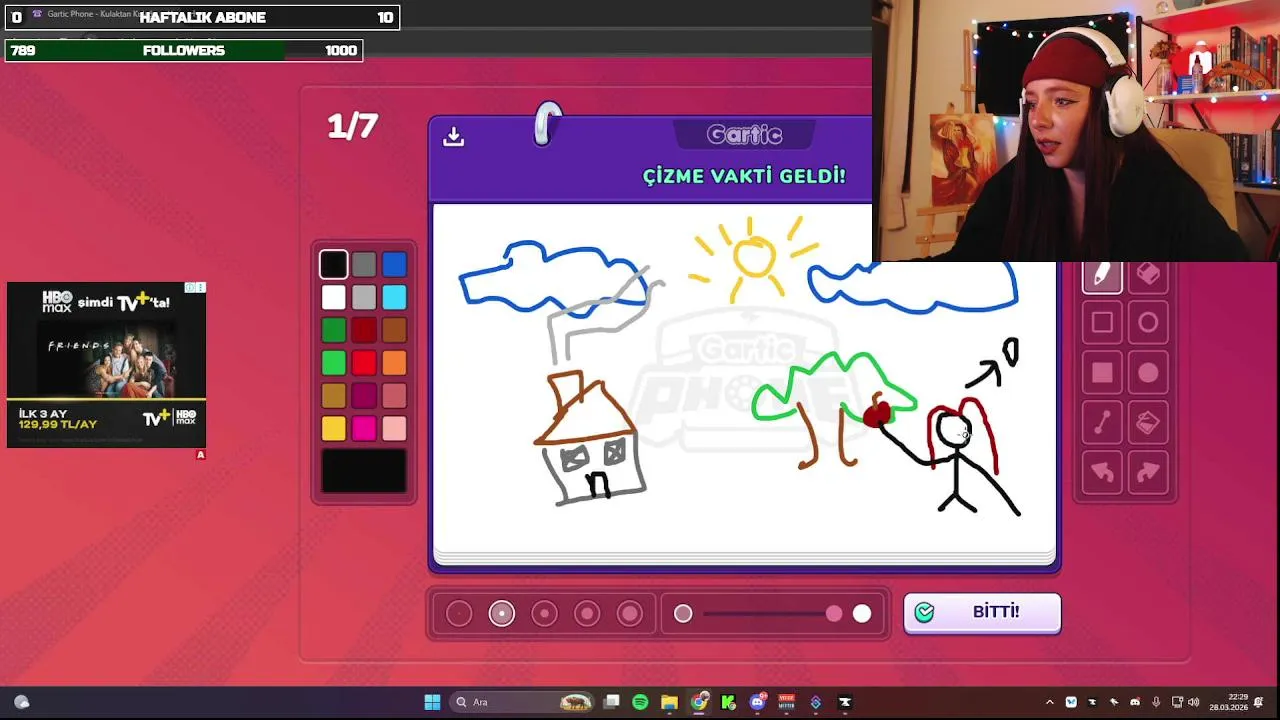The image size is (1280, 720).
Task: Pick the dark red color swatch
Action: pos(364,330)
